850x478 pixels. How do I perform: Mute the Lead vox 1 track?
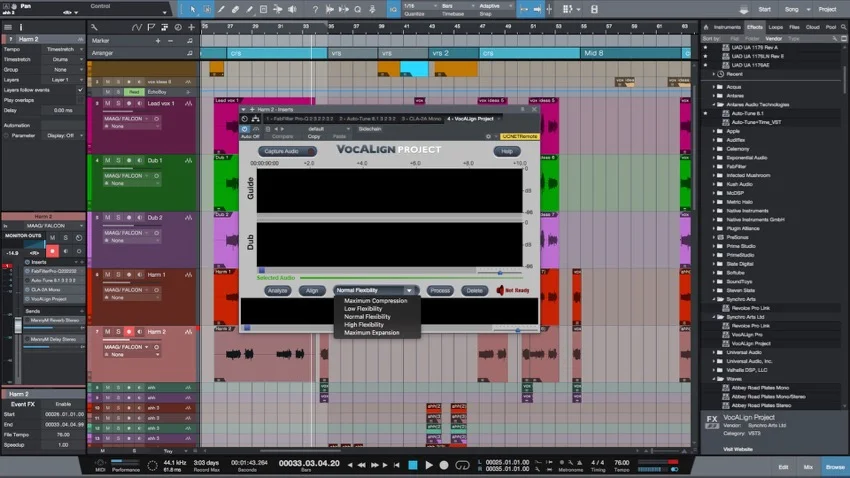[107, 104]
